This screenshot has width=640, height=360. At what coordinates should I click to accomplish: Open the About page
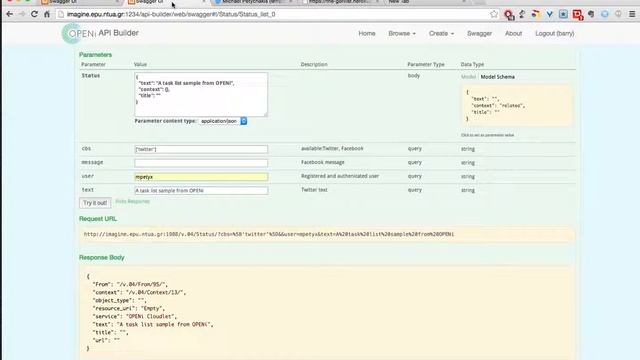pyautogui.click(x=513, y=33)
